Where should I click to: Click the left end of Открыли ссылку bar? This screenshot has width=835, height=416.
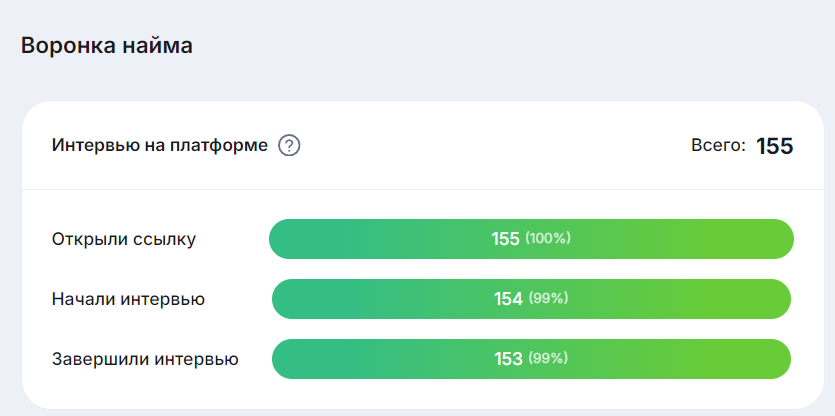click(280, 239)
